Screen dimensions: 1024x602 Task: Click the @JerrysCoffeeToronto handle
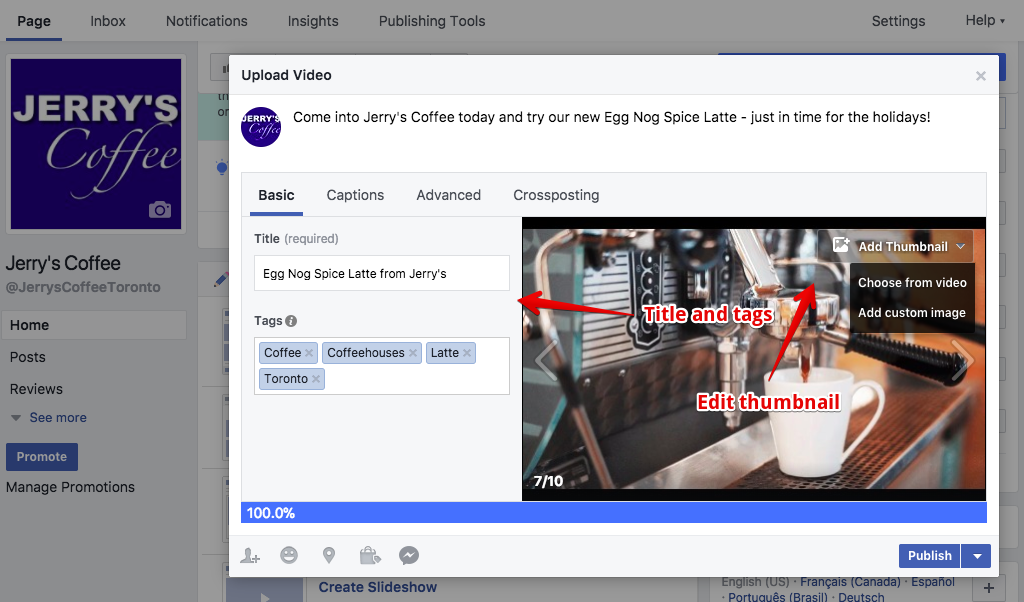pos(83,287)
